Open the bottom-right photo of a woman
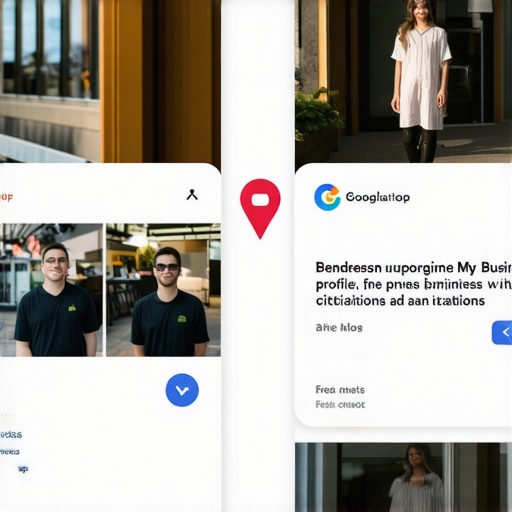The height and width of the screenshot is (512, 512). 403,477
